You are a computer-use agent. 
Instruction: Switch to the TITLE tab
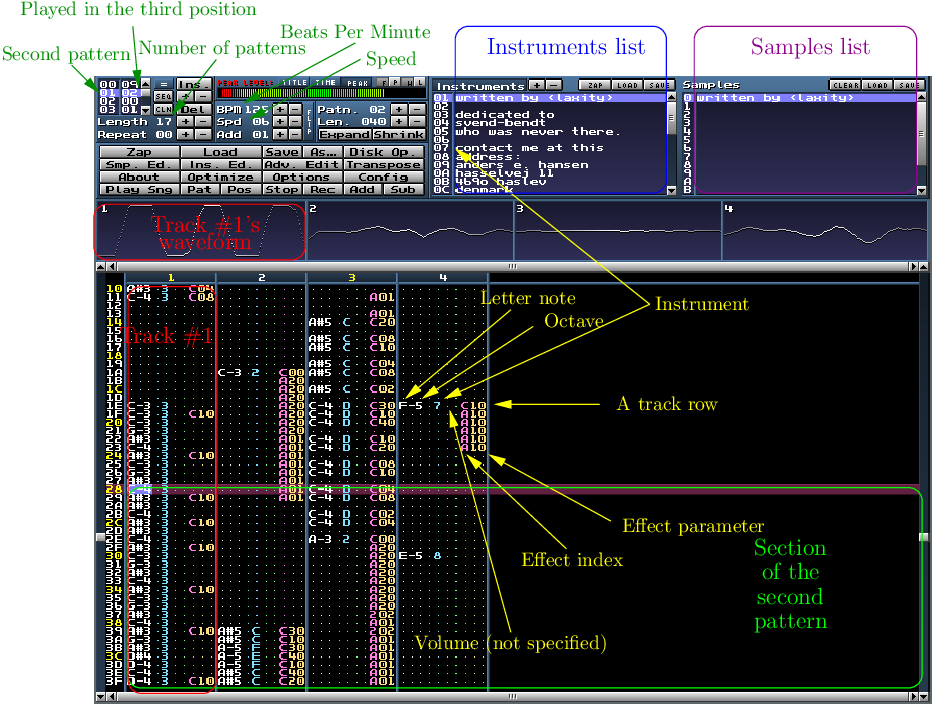click(x=295, y=83)
